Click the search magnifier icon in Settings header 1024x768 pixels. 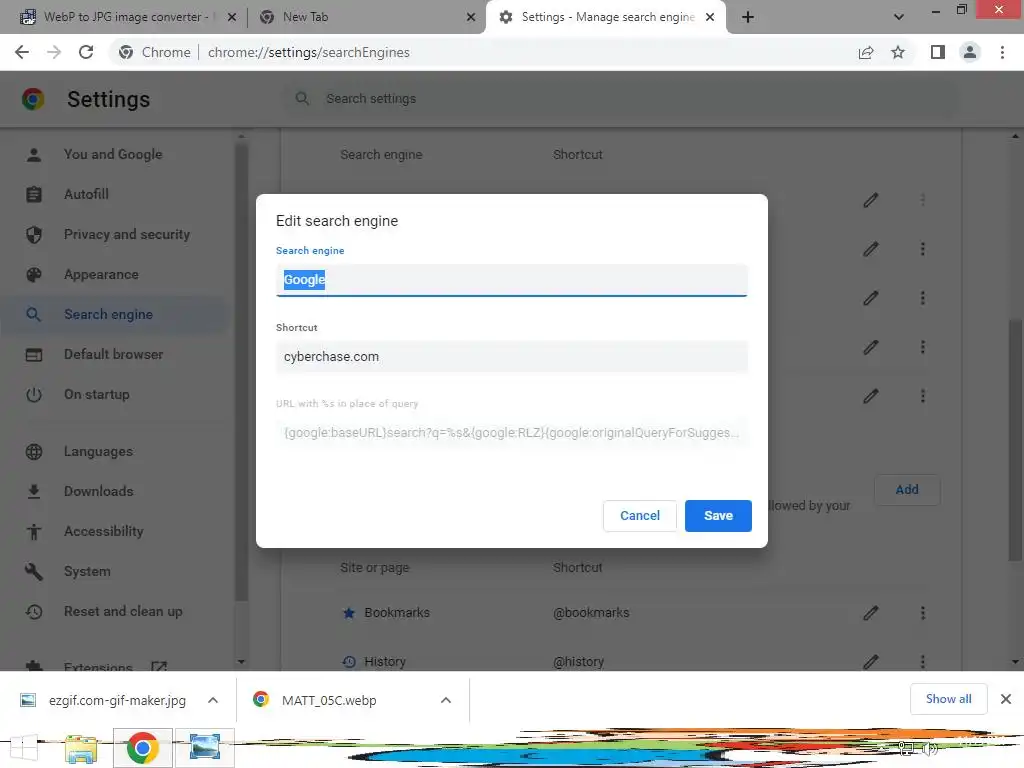point(302,99)
